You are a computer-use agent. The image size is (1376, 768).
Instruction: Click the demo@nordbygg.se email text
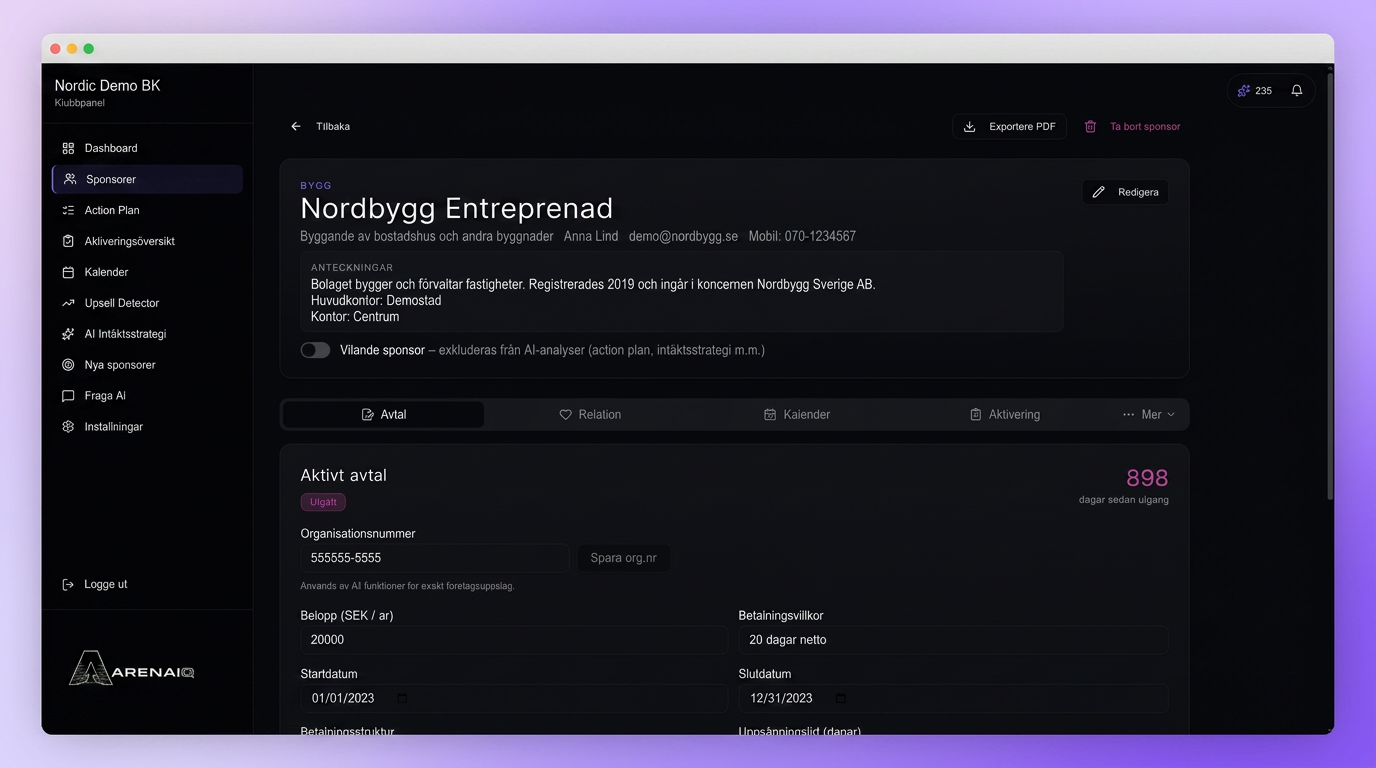[683, 236]
